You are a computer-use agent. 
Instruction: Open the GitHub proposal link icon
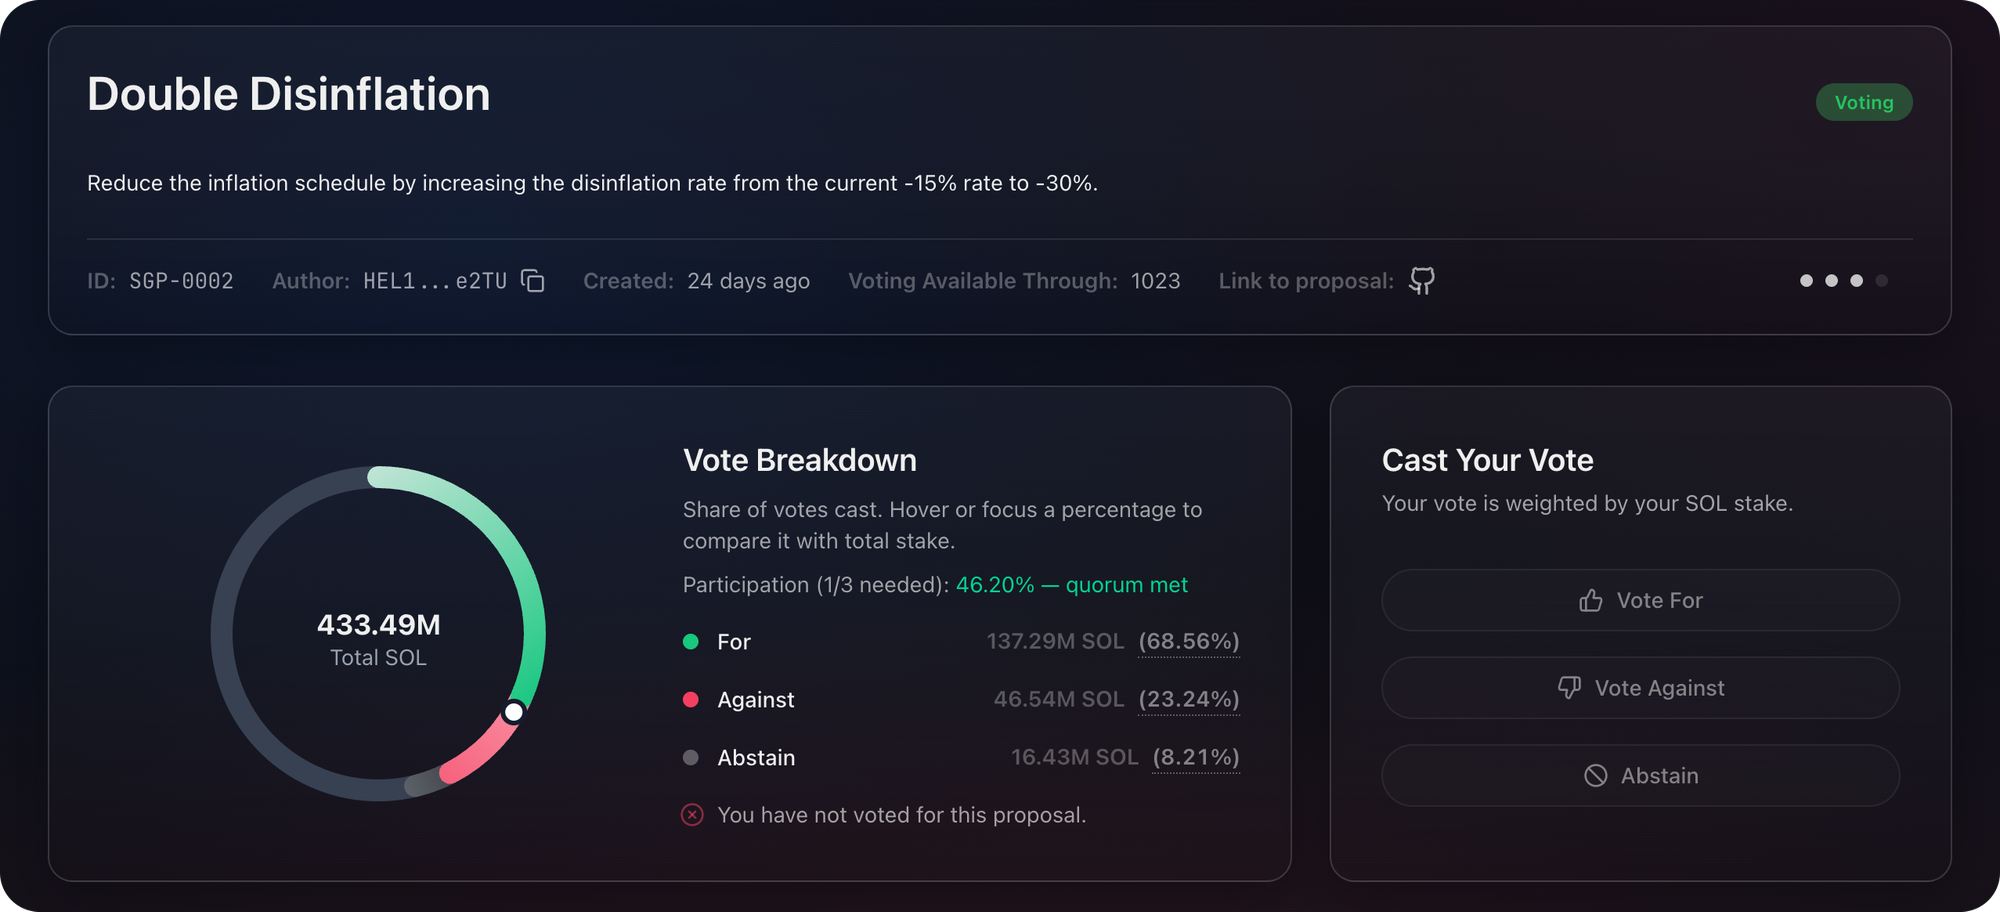[x=1421, y=281]
